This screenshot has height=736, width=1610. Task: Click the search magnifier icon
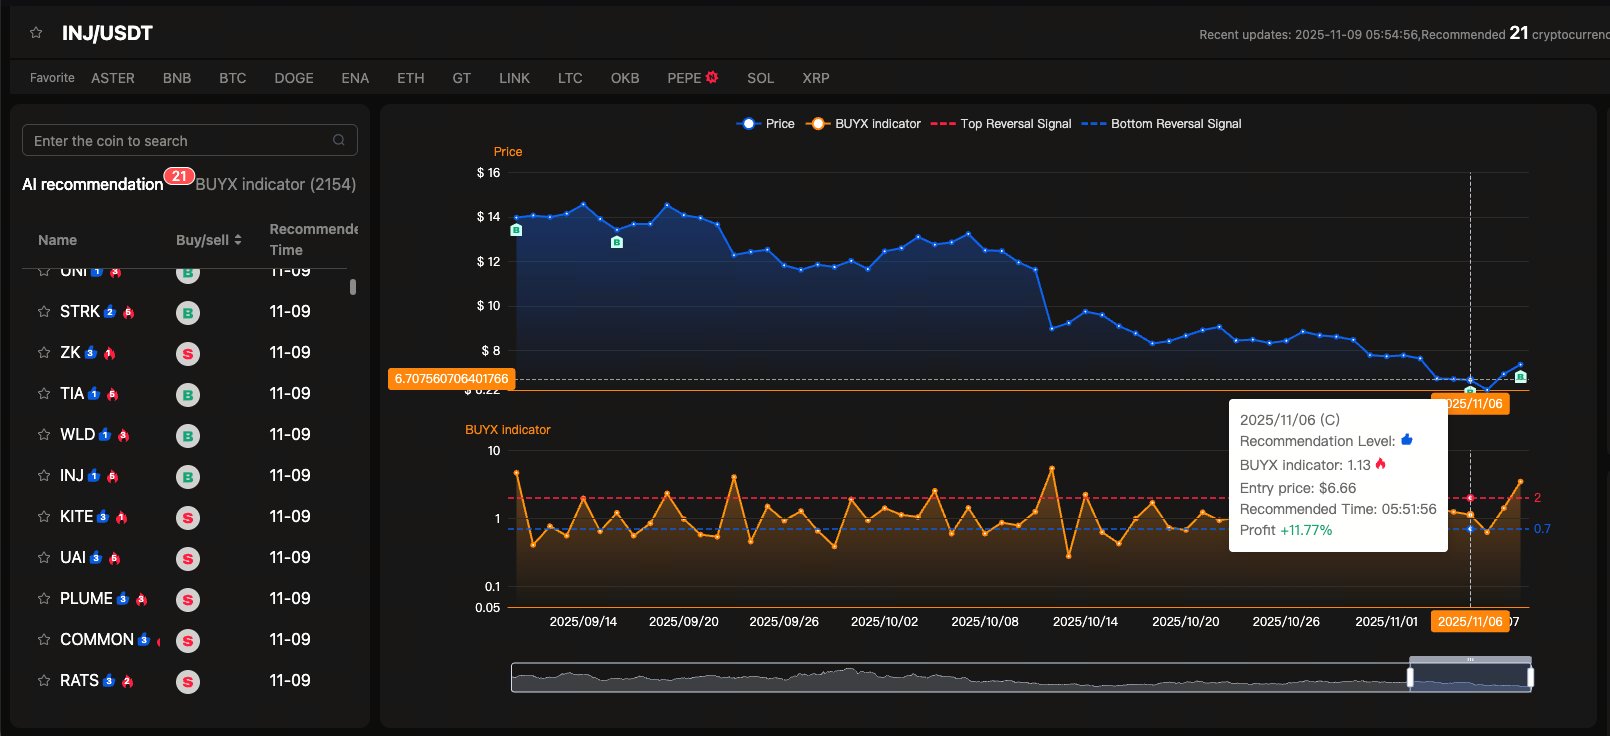pos(339,140)
